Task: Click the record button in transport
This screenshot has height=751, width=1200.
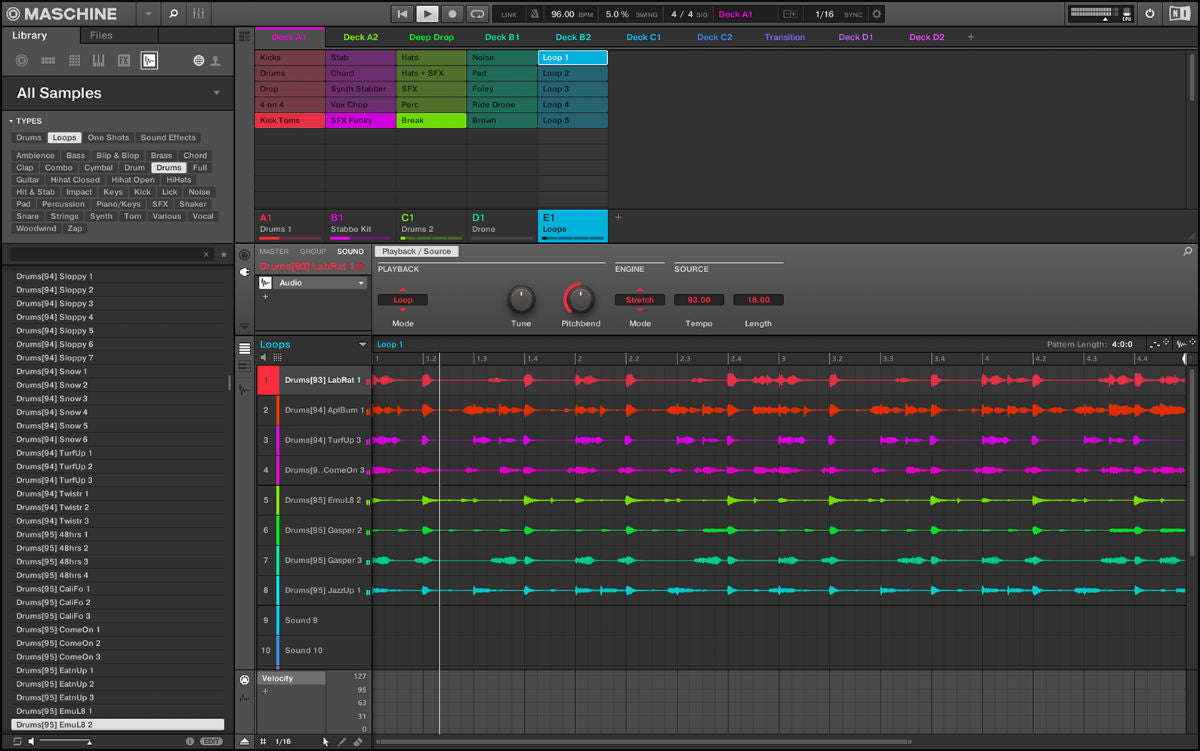Action: pos(452,14)
